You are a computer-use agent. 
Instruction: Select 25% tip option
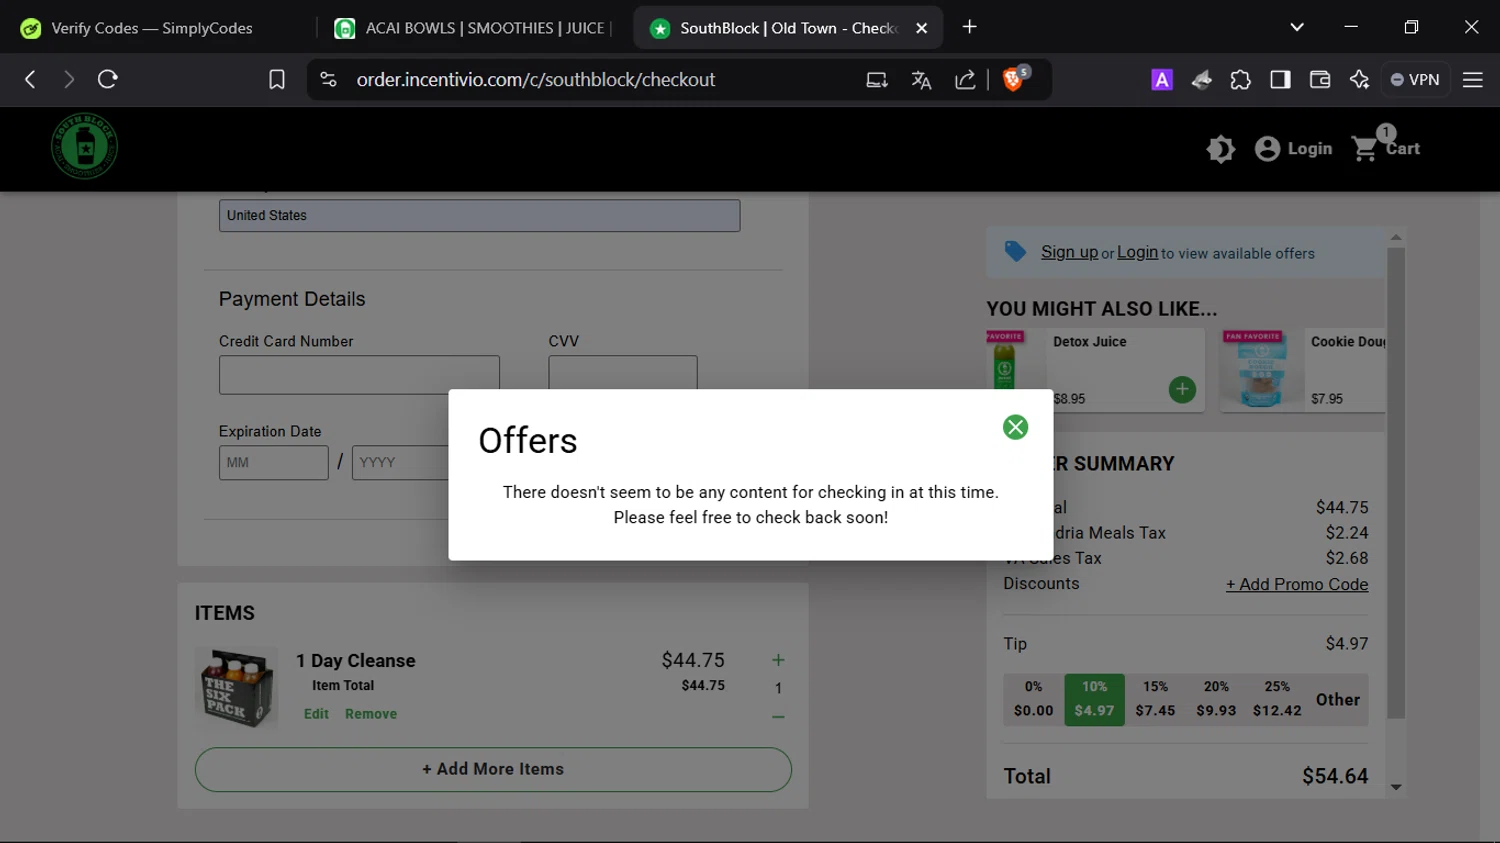(1277, 699)
